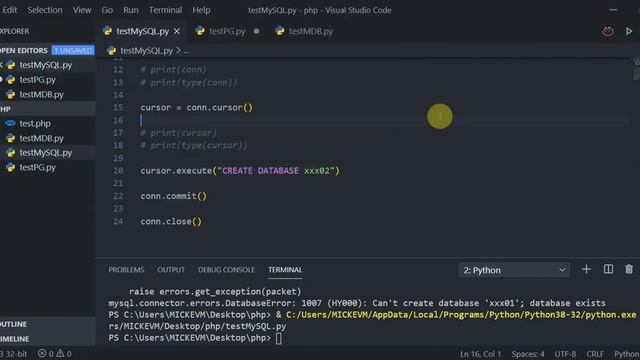Close the testMySQL.py editor tab

pos(177,31)
